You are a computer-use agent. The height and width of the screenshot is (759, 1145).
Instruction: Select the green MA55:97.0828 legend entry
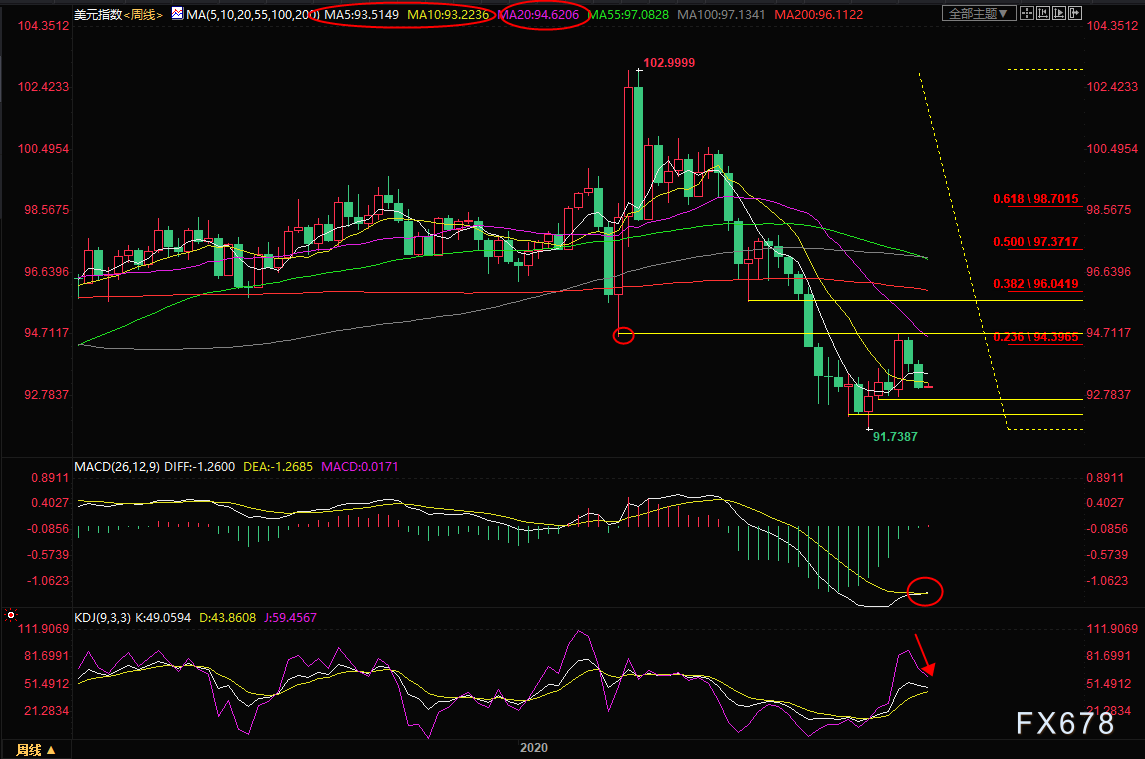630,14
